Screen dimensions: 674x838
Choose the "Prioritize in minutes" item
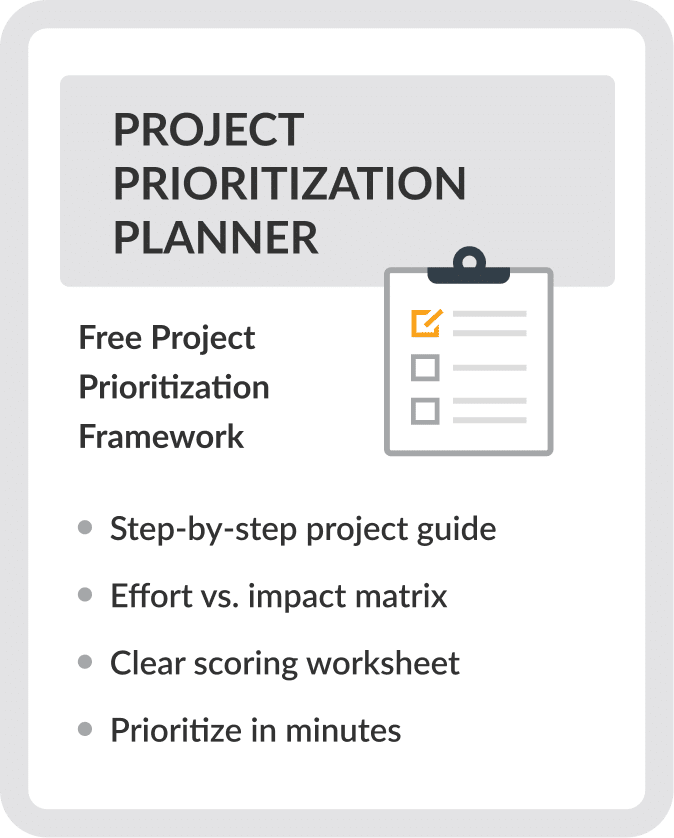pyautogui.click(x=256, y=730)
